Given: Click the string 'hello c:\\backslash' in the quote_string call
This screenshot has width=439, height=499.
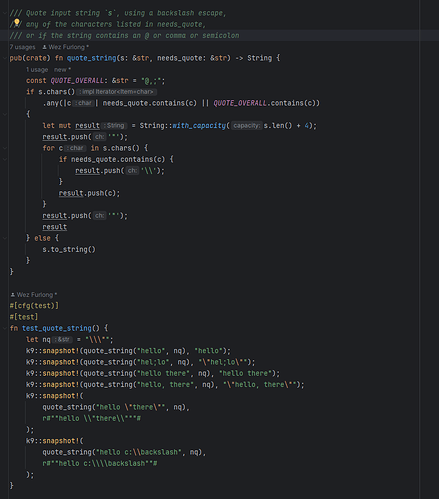Looking at the screenshot, I should [x=139, y=452].
